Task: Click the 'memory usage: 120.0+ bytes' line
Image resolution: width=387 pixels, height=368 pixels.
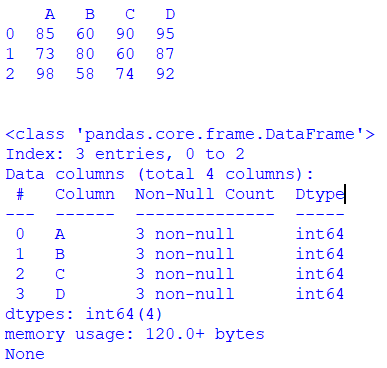Action: tap(135, 334)
